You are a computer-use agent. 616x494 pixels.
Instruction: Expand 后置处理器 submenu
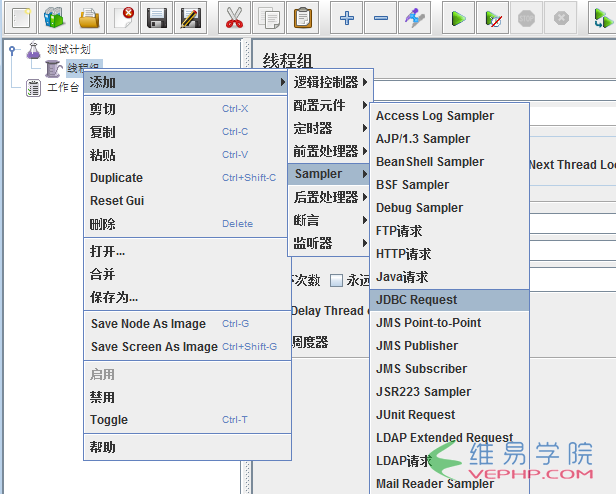click(329, 197)
